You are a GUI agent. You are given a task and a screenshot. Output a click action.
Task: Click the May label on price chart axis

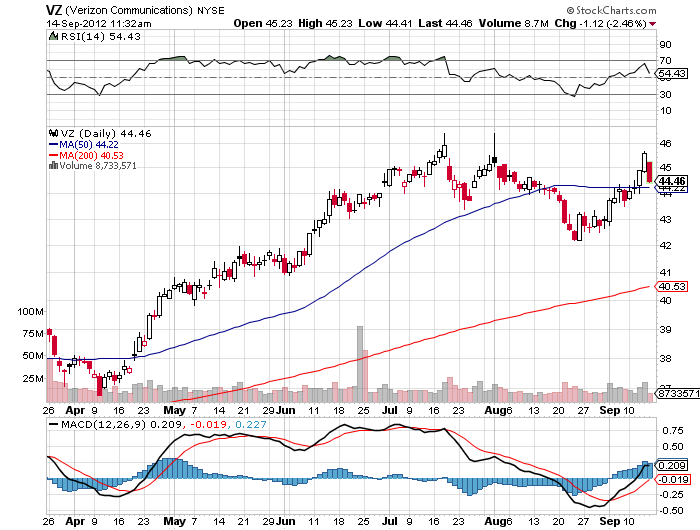point(174,410)
